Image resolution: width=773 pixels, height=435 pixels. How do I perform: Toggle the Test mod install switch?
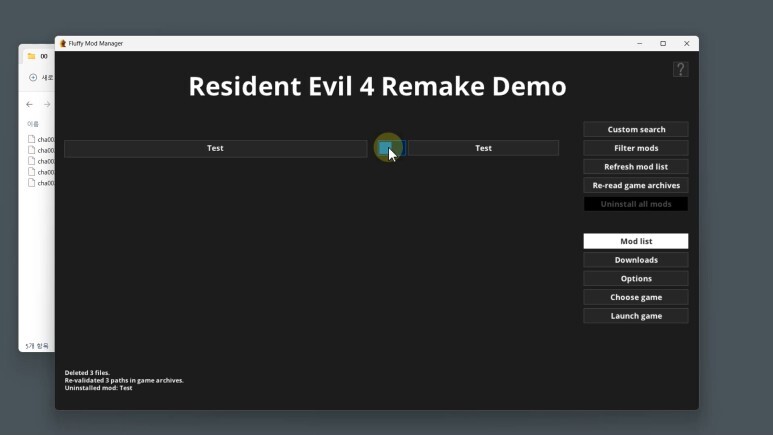click(391, 148)
